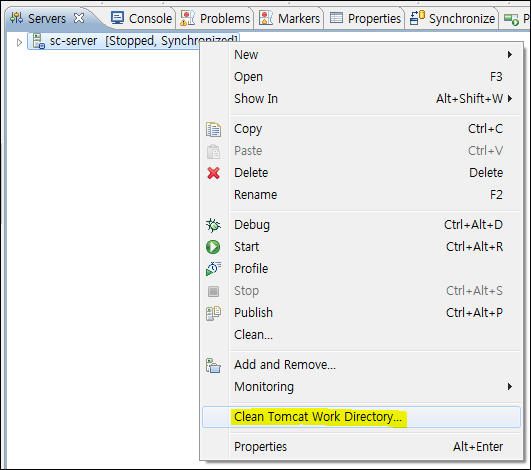
Task: Choose Clean... from context menu
Action: pyautogui.click(x=361, y=335)
